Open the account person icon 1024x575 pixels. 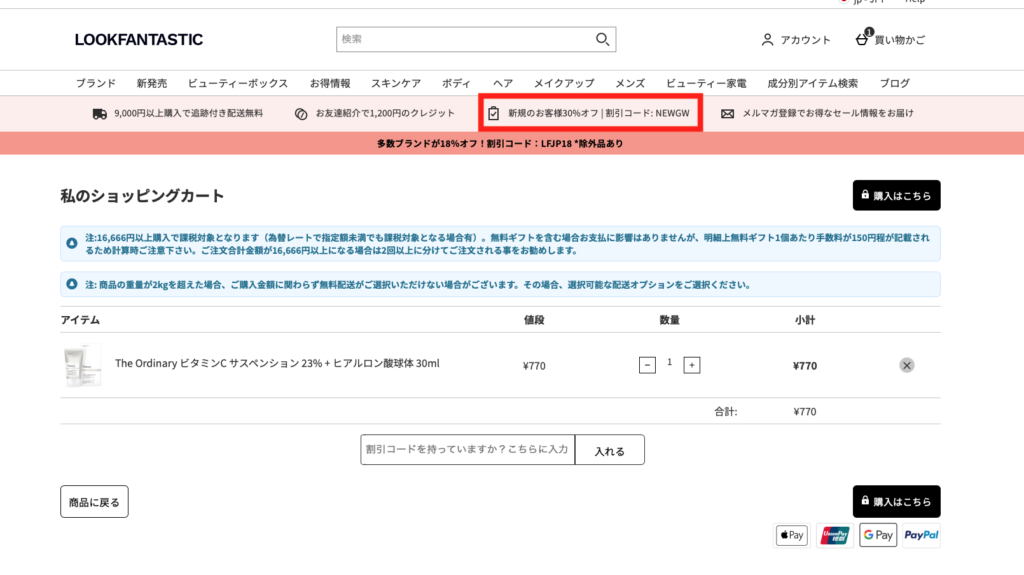(767, 40)
